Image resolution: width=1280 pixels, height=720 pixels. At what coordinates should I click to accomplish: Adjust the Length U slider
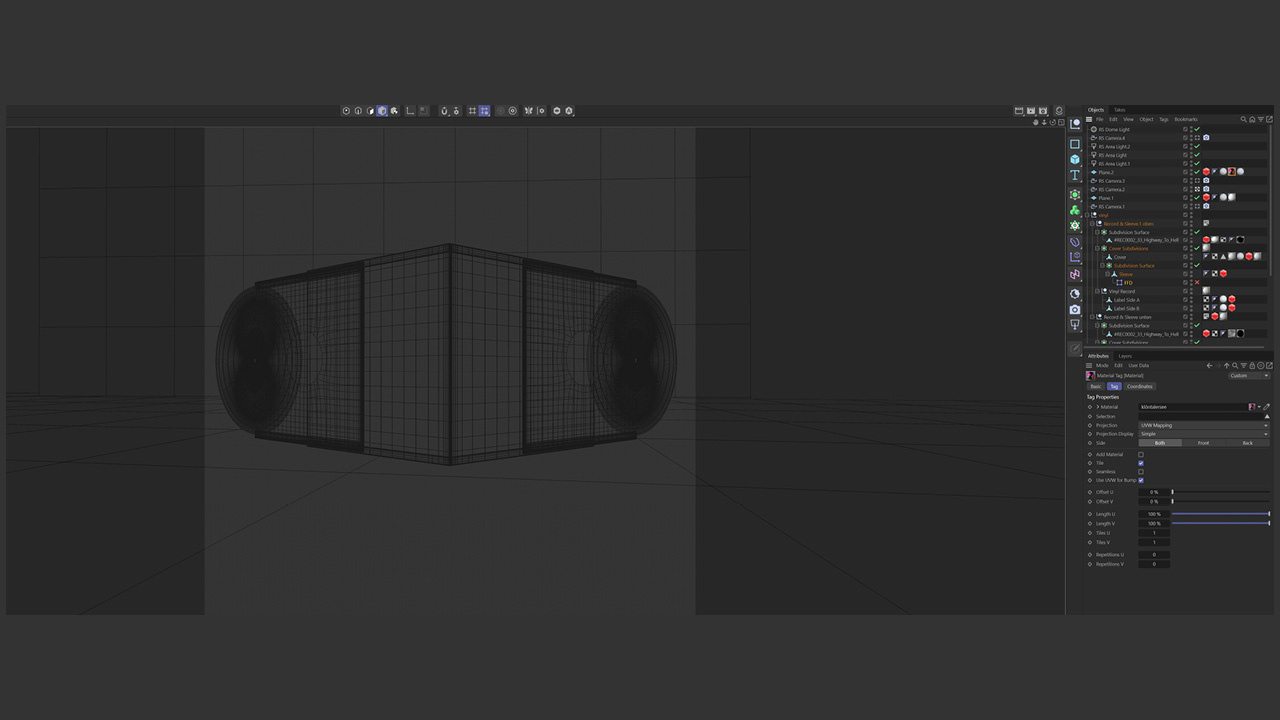coord(1220,514)
